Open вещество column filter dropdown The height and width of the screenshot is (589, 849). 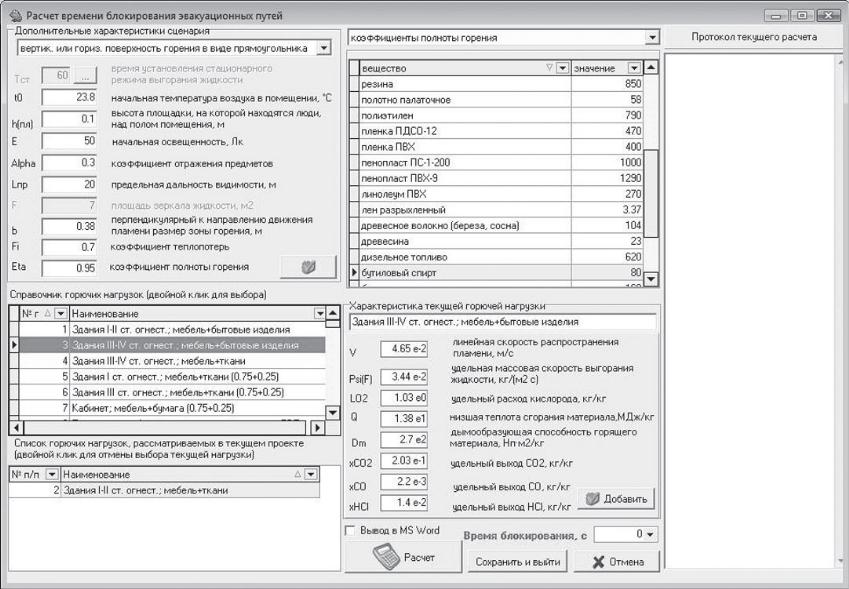(563, 68)
